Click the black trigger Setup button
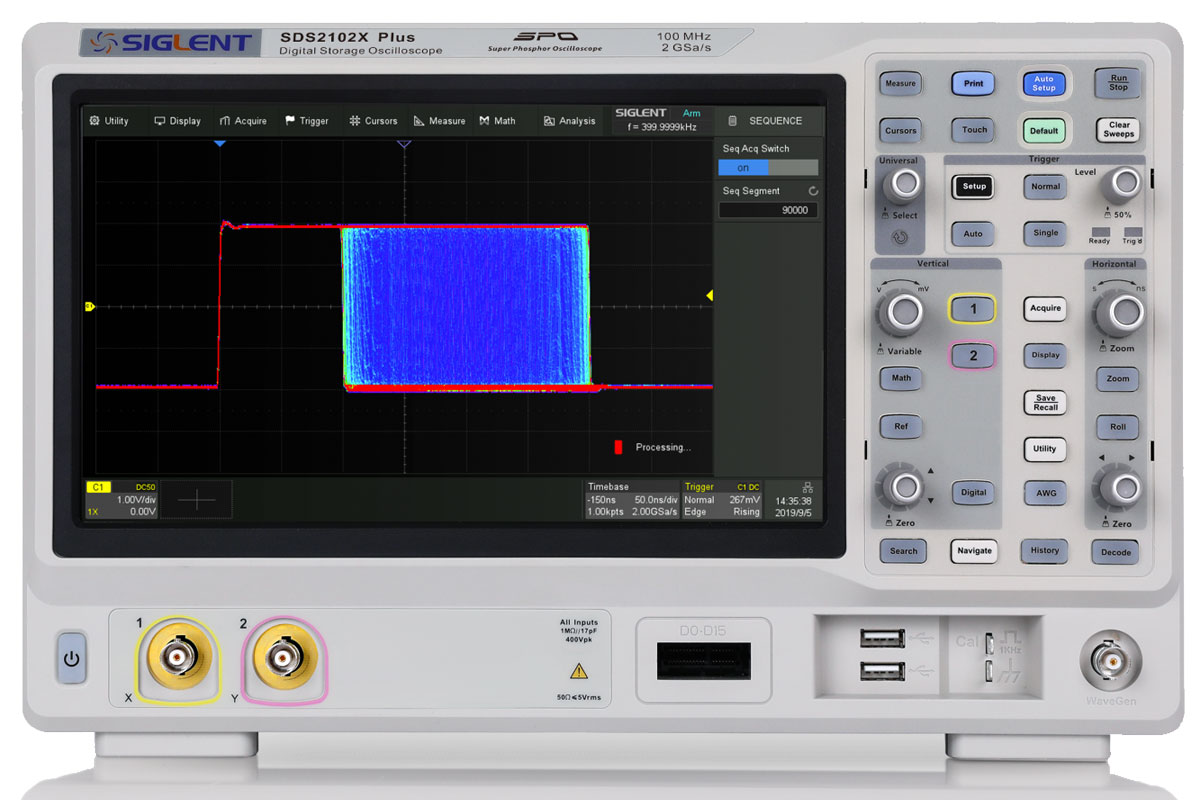The height and width of the screenshot is (800, 1200). click(x=974, y=186)
